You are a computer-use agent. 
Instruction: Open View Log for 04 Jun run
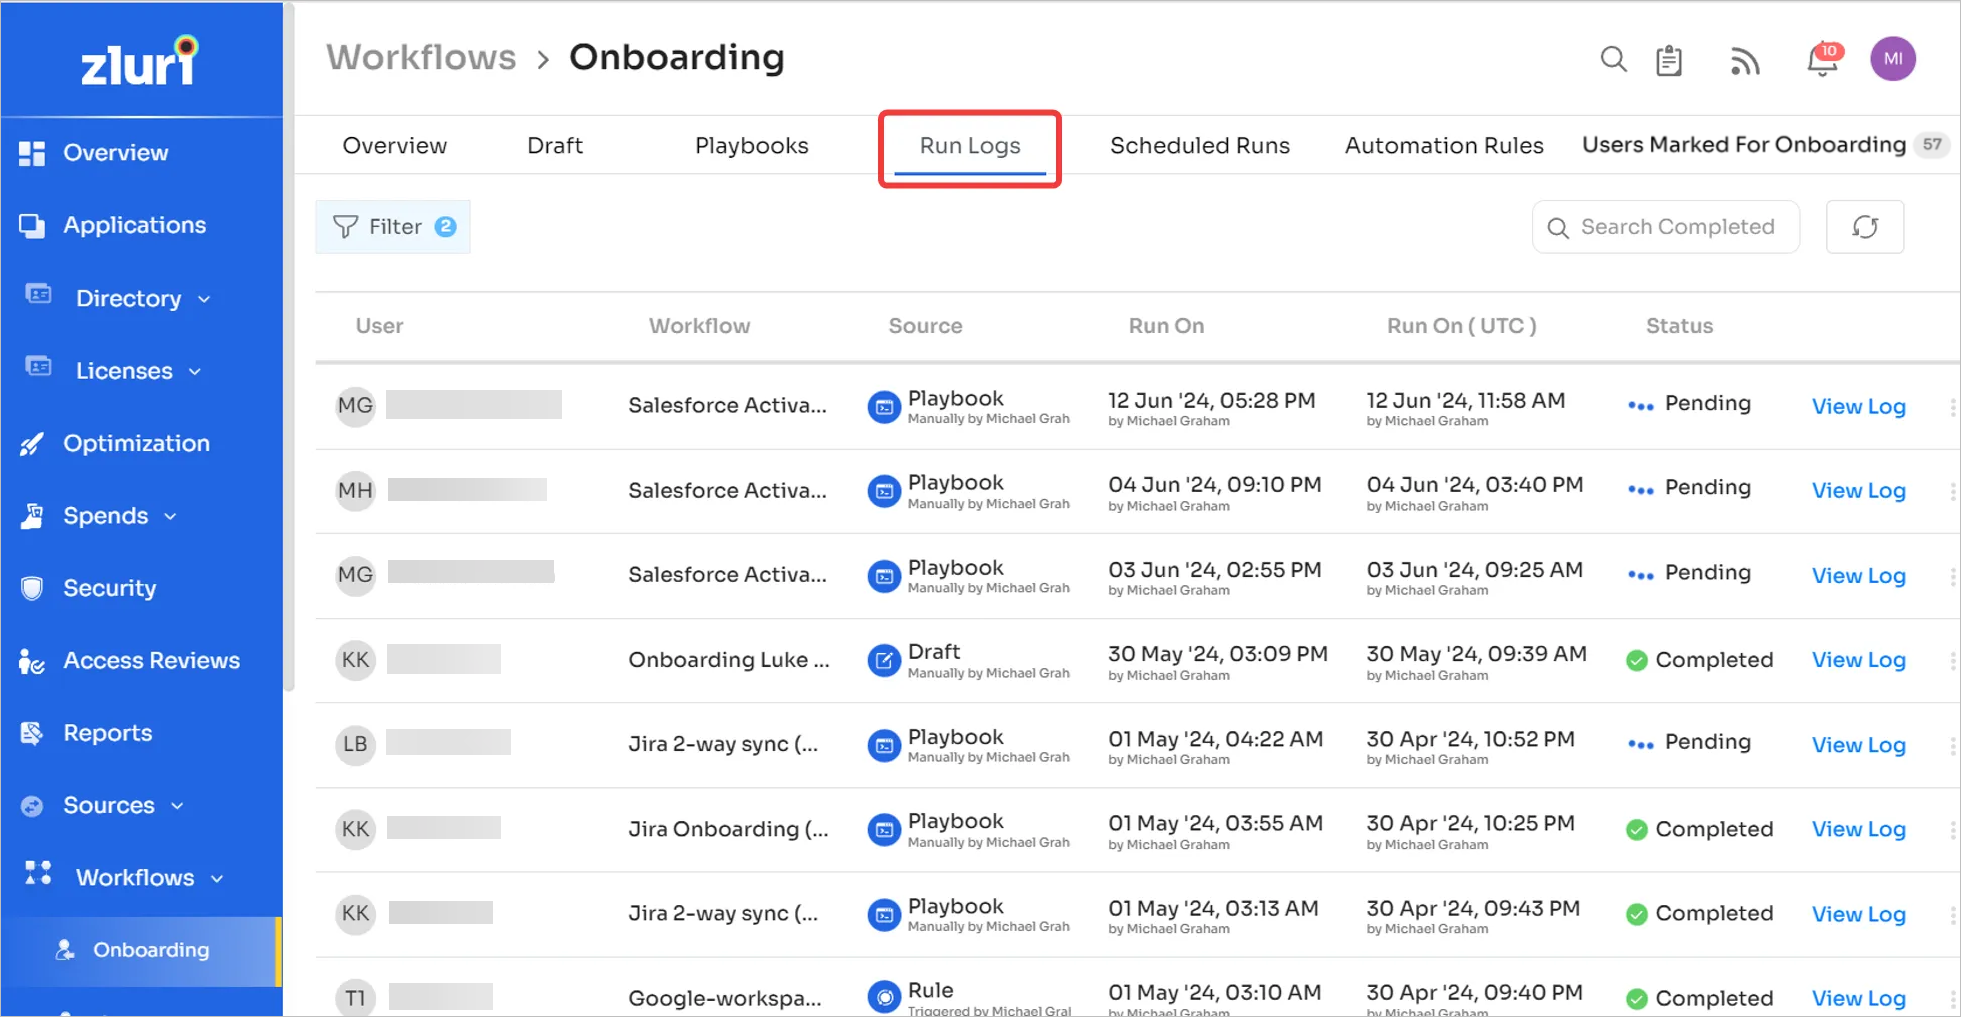[1858, 490]
